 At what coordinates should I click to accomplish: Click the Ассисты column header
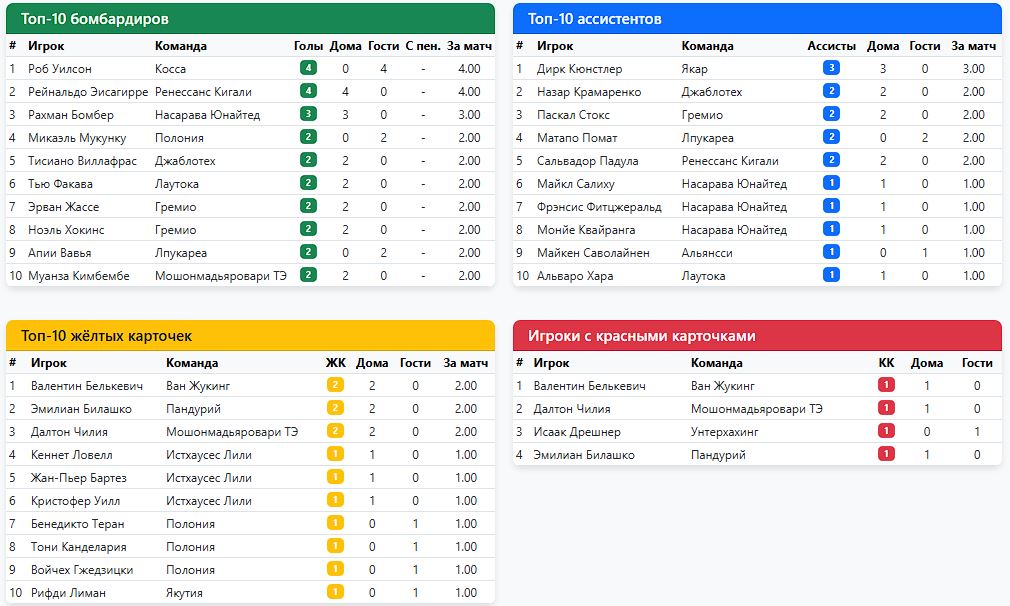pyautogui.click(x=831, y=46)
